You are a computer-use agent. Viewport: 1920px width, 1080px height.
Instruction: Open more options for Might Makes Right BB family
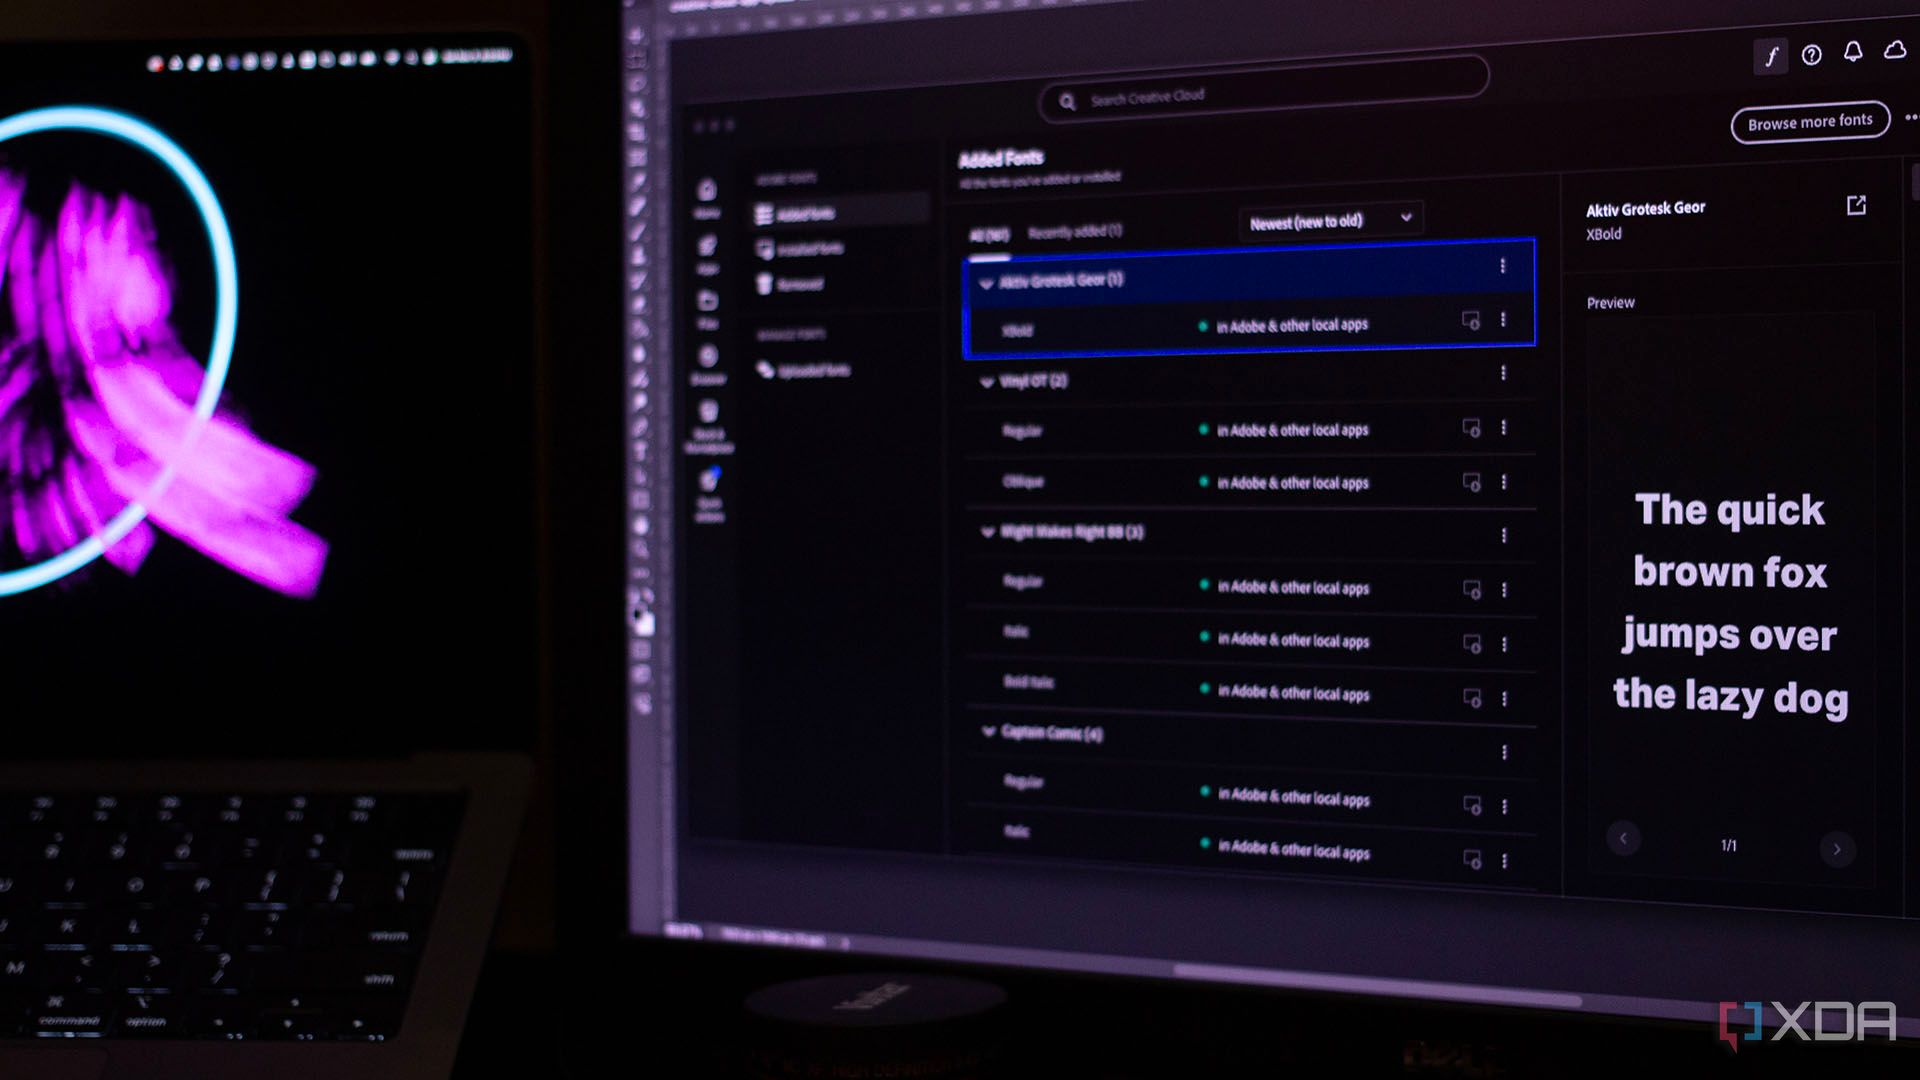[1504, 536]
